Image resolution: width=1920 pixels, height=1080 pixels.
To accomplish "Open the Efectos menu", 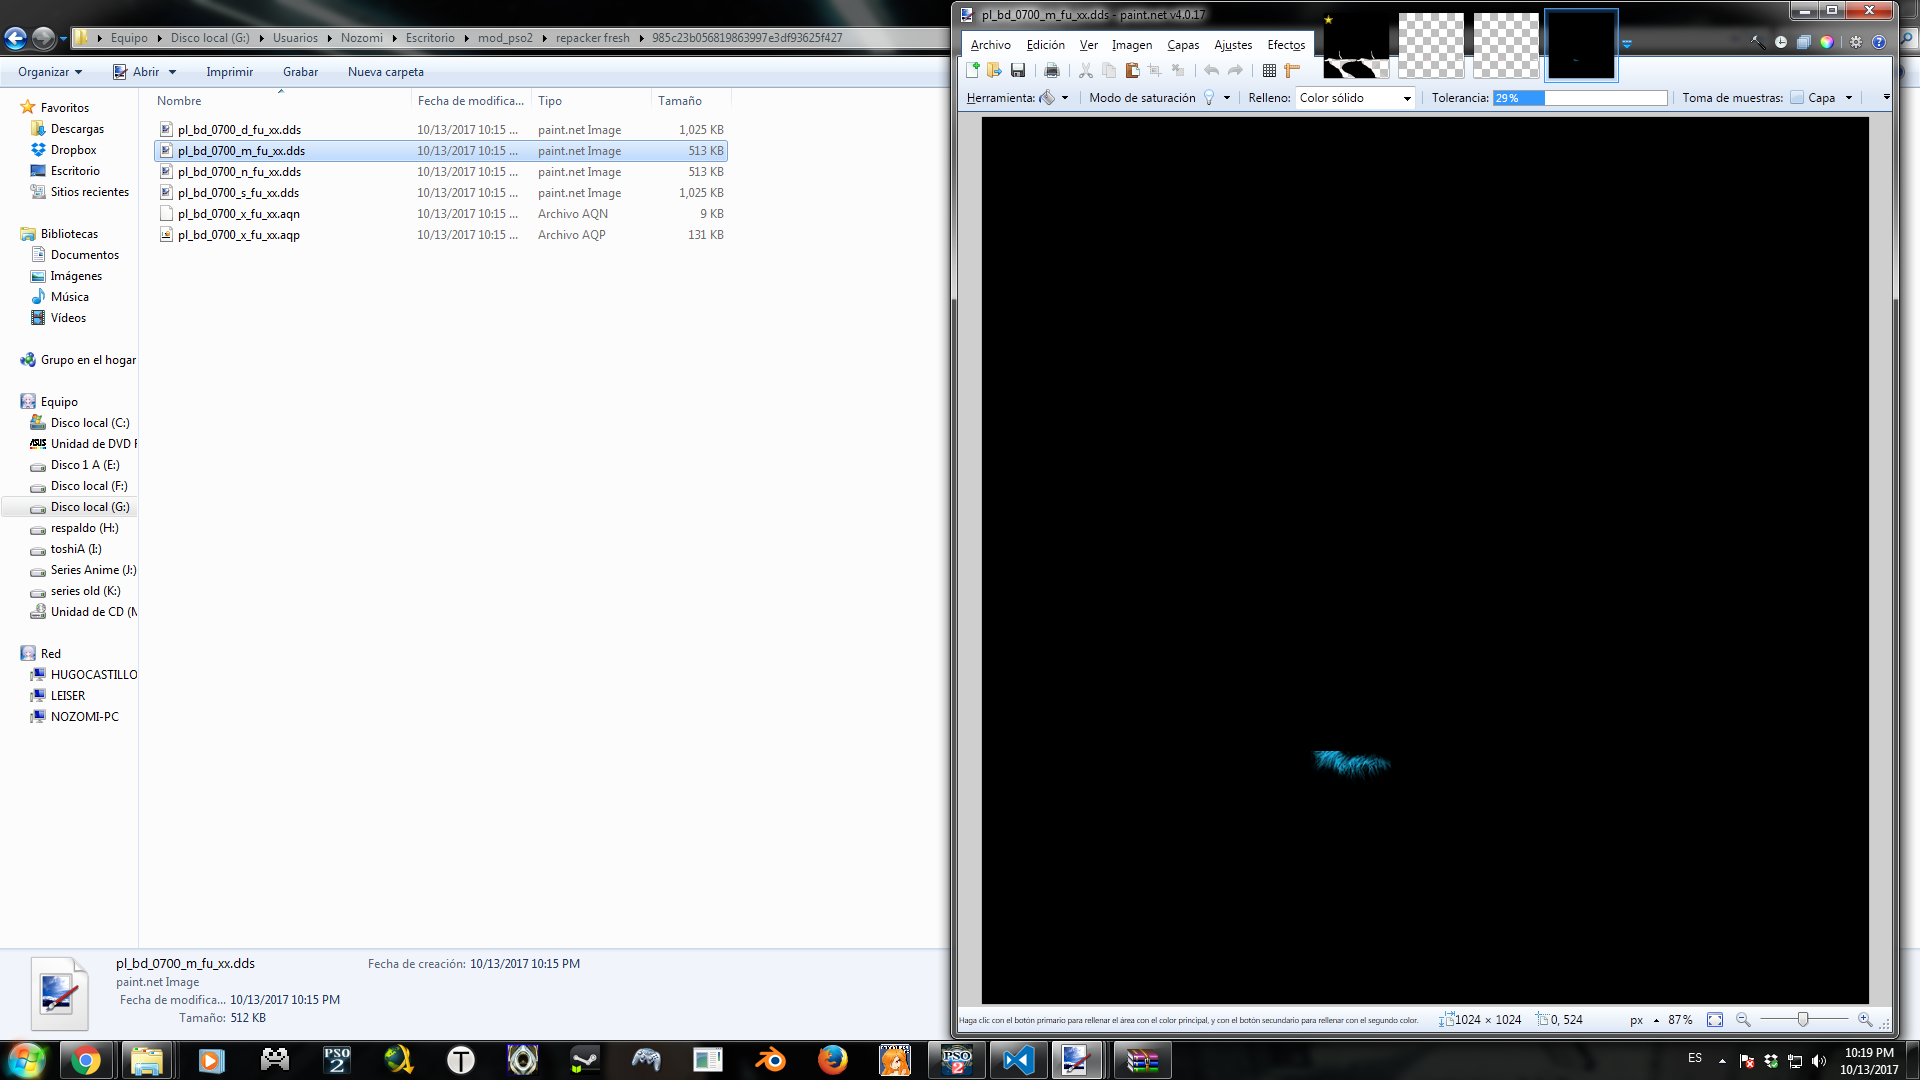I will coord(1286,45).
